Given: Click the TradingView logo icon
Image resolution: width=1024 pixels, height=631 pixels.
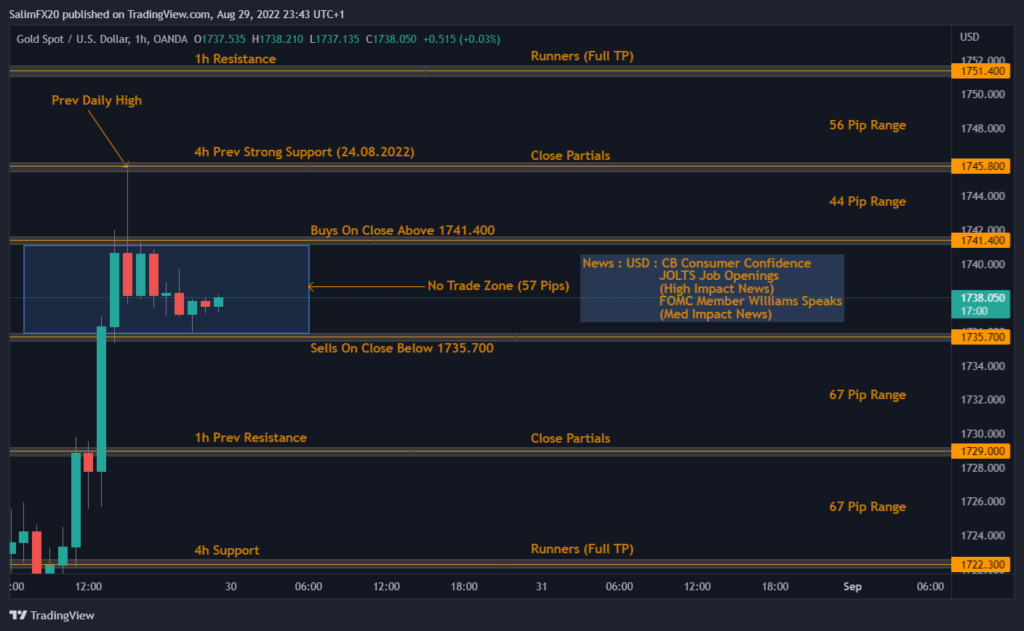Looking at the screenshot, I should [x=16, y=616].
